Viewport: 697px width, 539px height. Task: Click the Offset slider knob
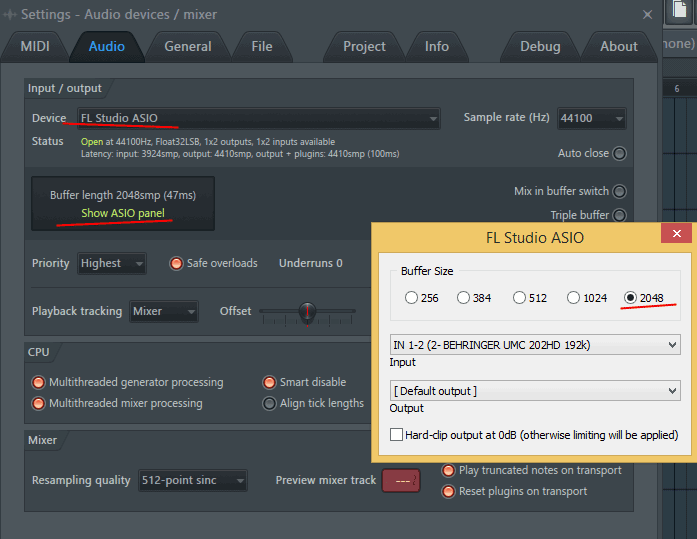click(307, 311)
